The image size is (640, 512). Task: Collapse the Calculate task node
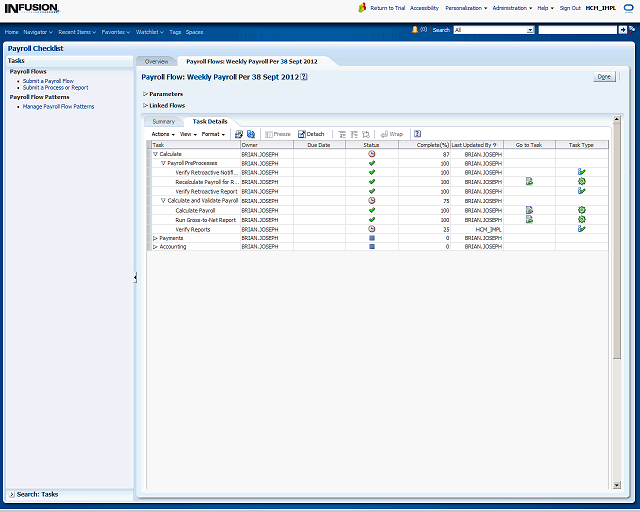(x=155, y=154)
